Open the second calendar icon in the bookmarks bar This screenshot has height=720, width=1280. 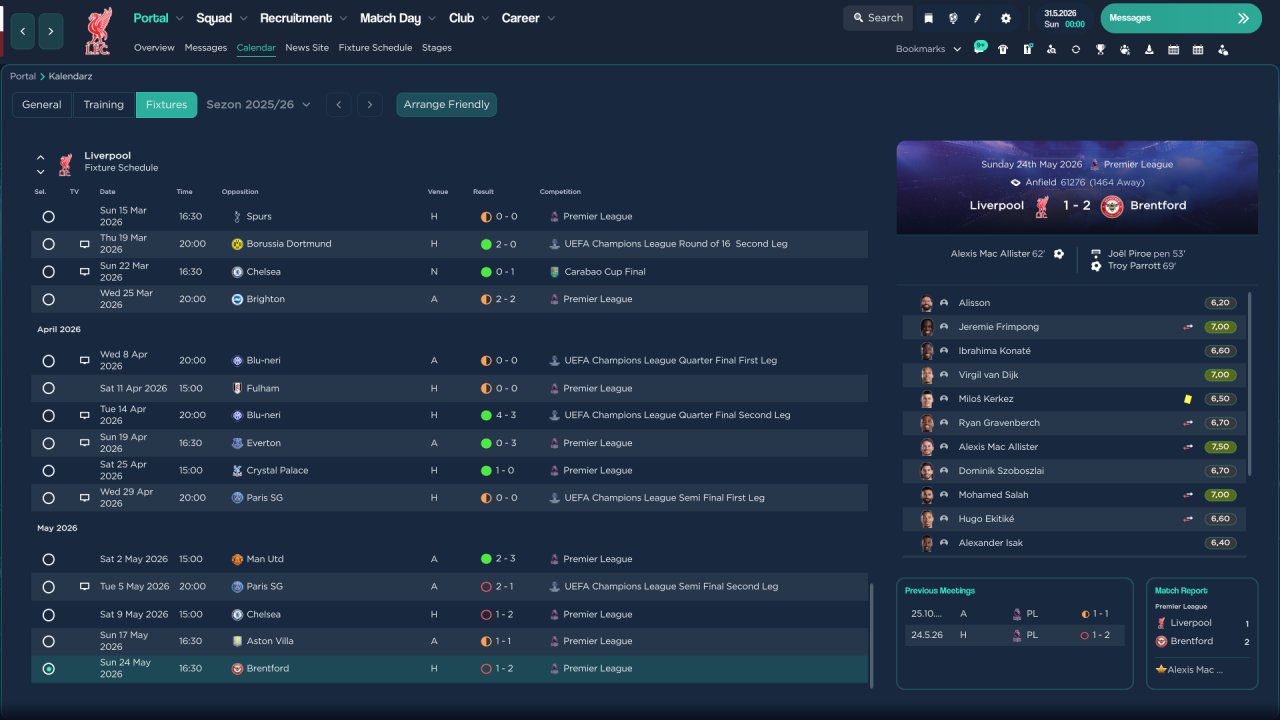(1198, 49)
